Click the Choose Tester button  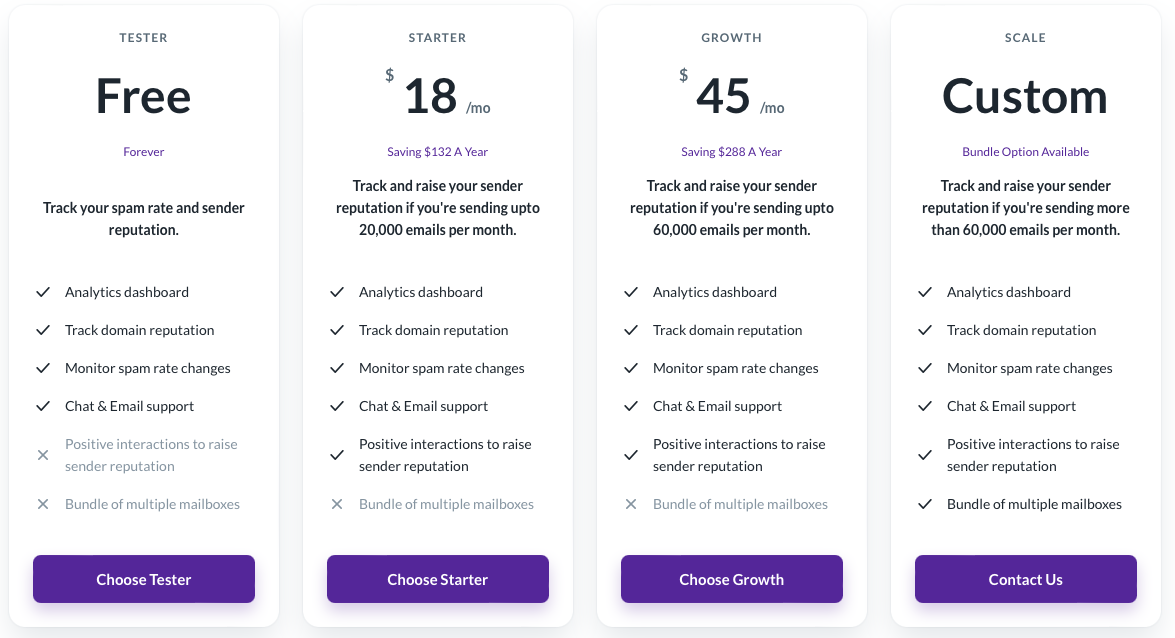144,579
